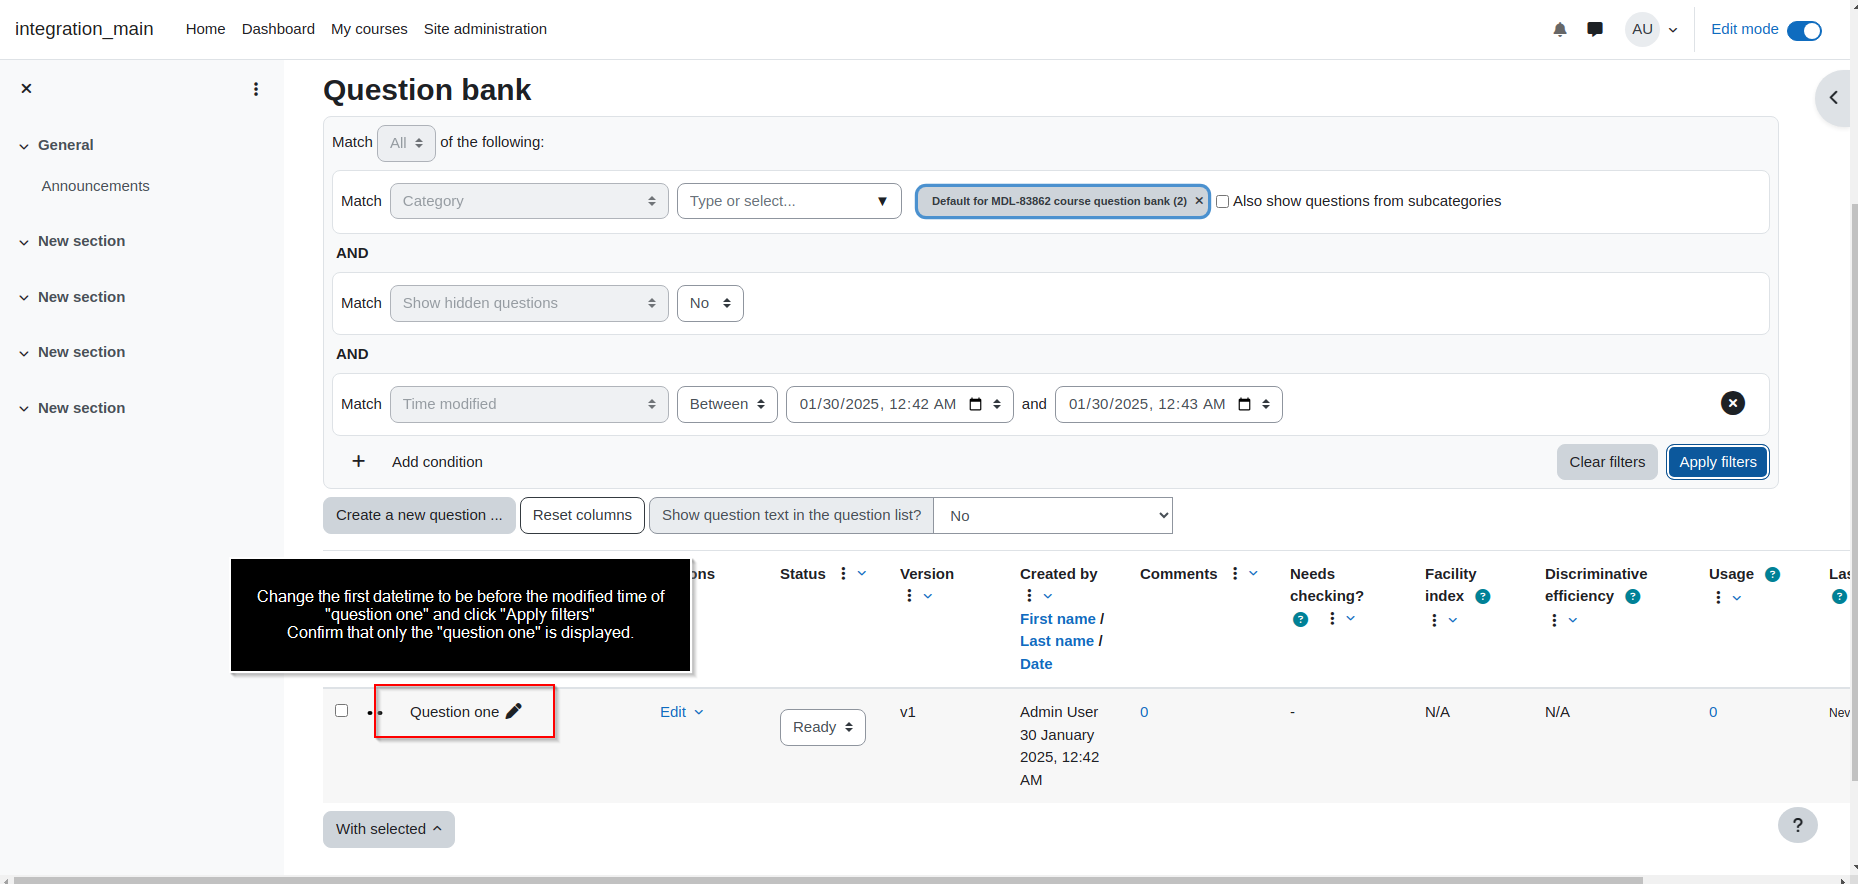This screenshot has height=884, width=1858.
Task: Open Site administration
Action: coord(485,29)
